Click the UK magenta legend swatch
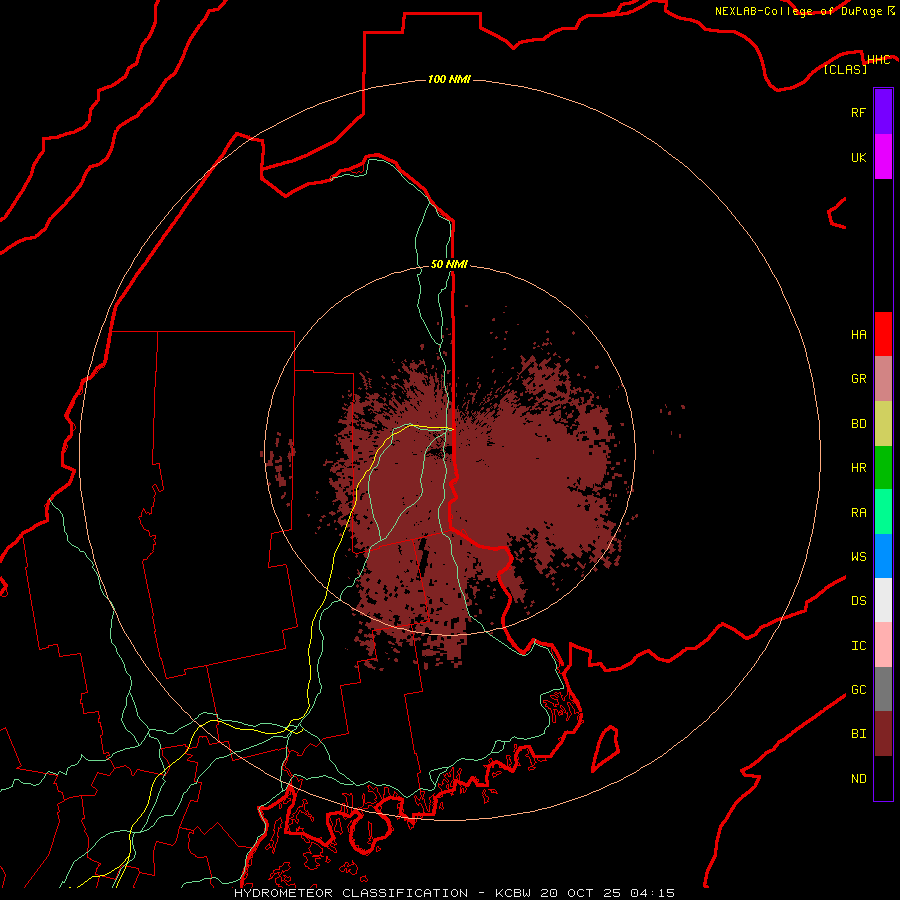The image size is (900, 900). 883,157
